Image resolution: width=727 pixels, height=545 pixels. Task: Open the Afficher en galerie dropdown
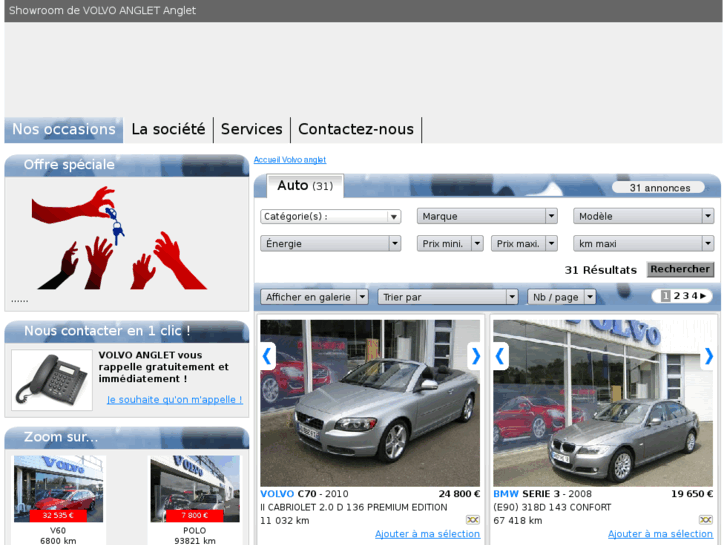point(314,297)
